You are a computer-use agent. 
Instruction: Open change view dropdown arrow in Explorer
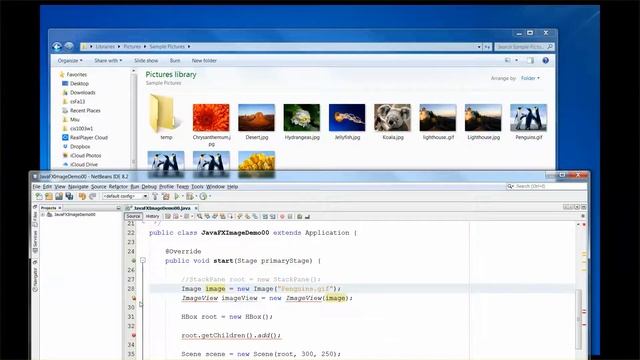517,60
